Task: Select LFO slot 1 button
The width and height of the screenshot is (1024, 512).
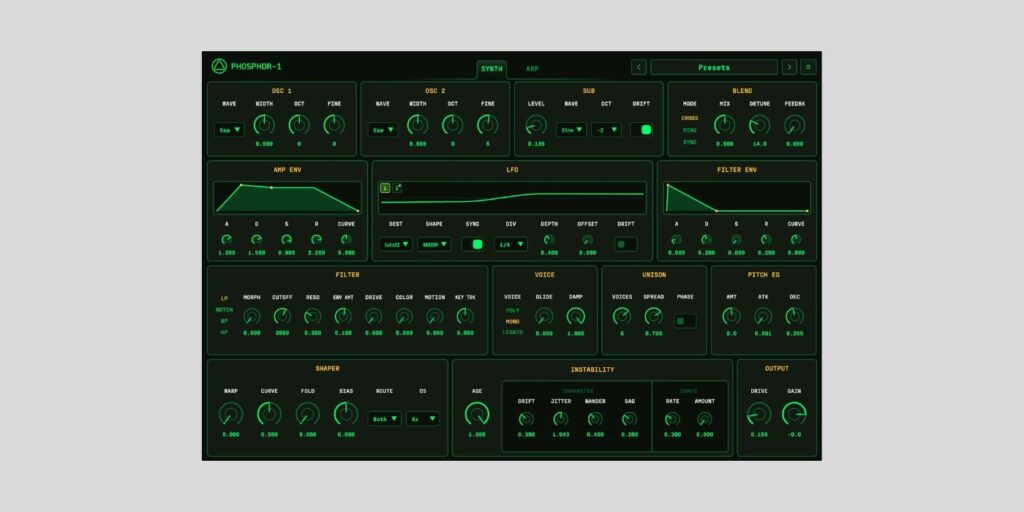Action: 385,188
